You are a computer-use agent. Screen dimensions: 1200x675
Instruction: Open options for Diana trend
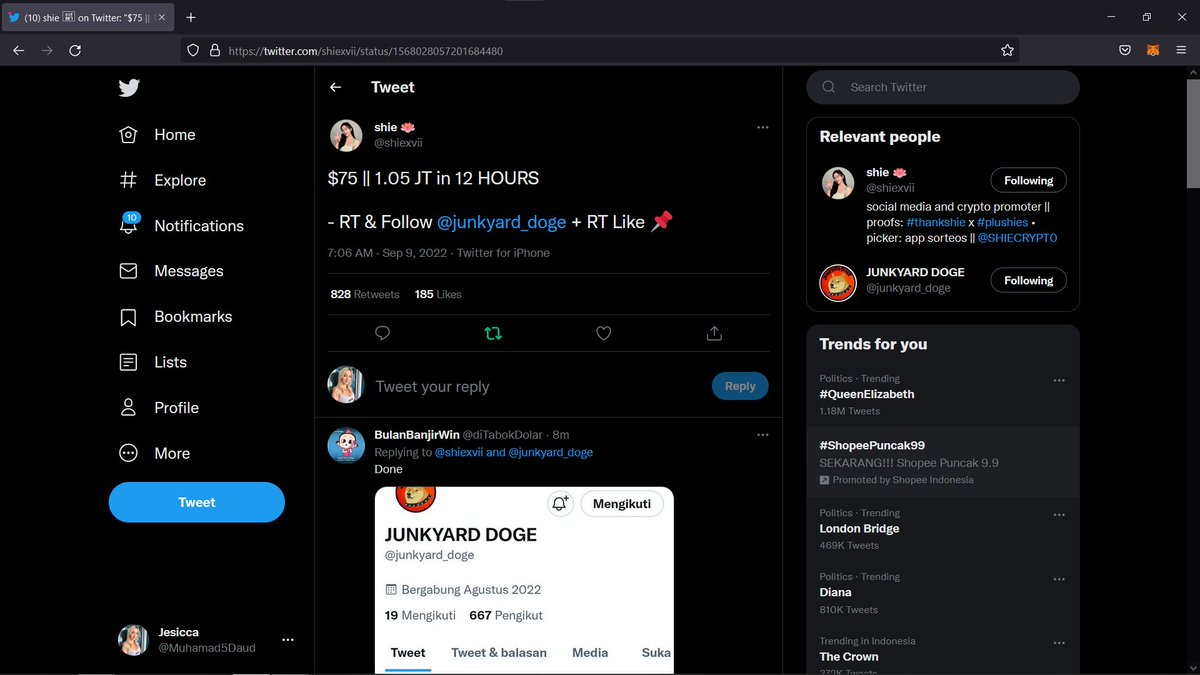point(1059,578)
